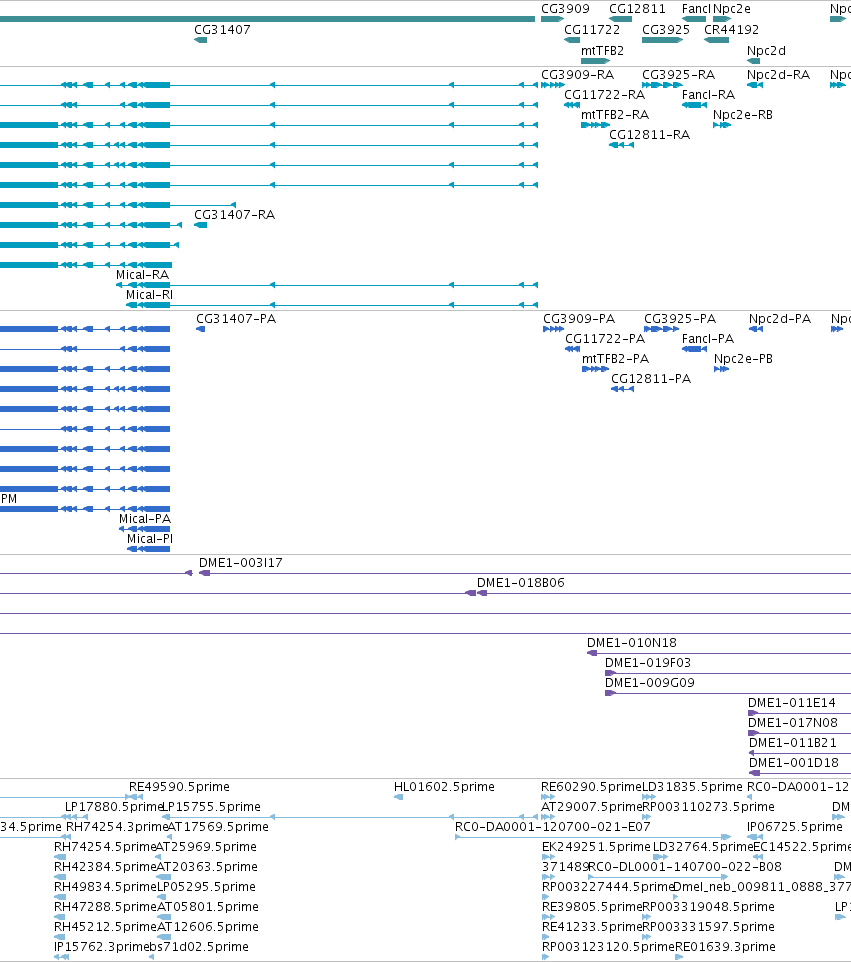Click the AT29007.5prime EST label
851x962 pixels.
(591, 807)
